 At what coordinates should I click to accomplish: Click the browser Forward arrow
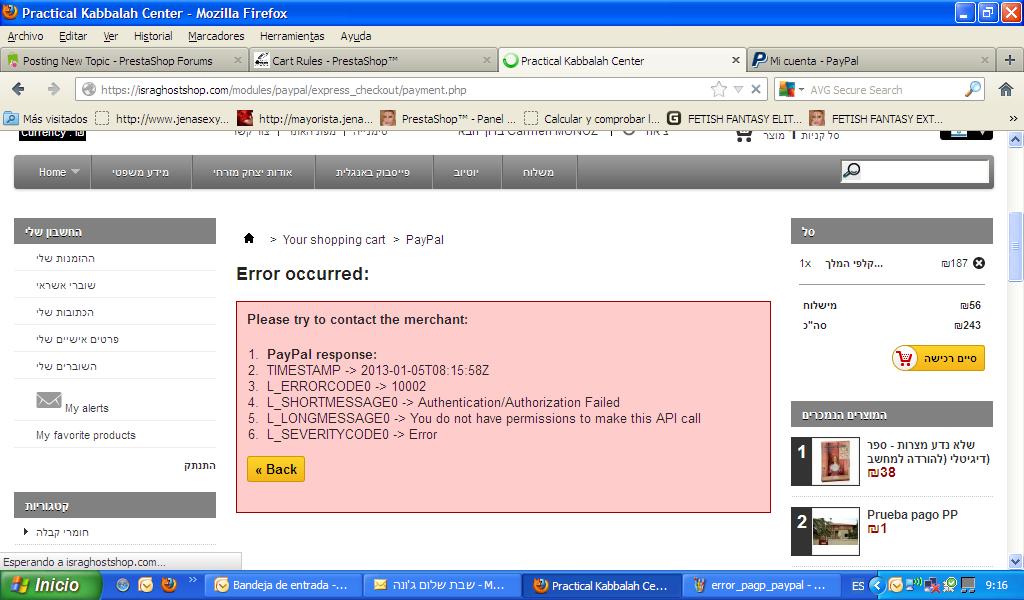pos(54,89)
